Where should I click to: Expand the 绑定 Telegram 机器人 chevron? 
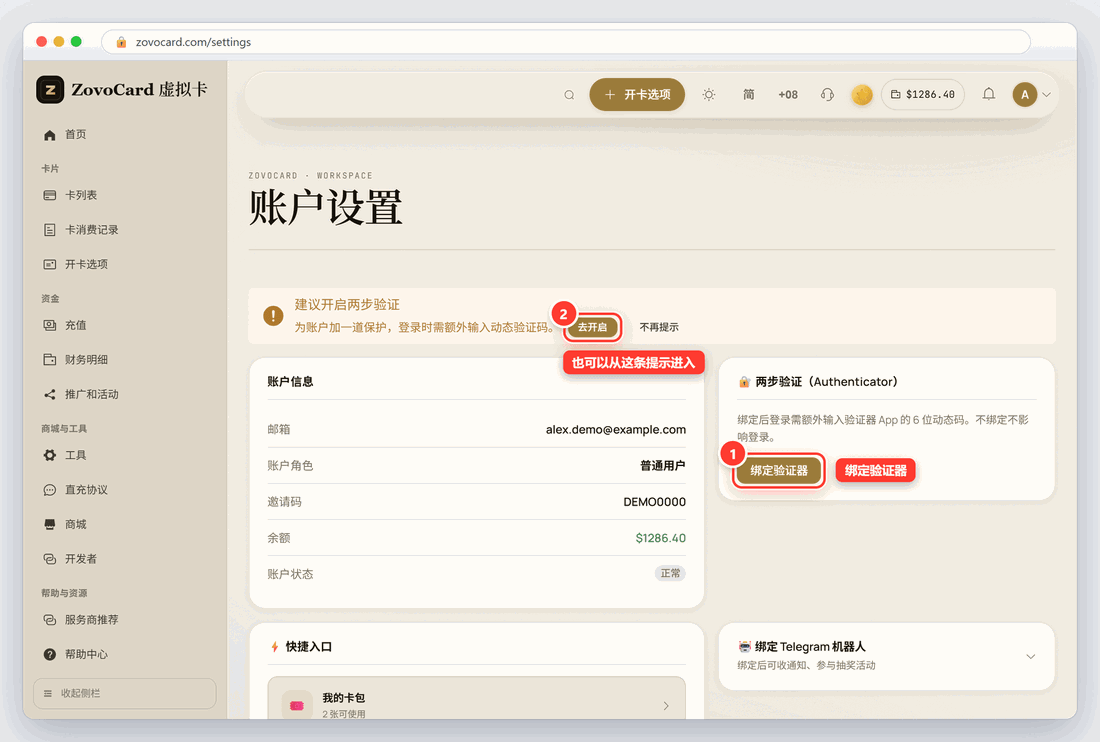(x=1031, y=657)
